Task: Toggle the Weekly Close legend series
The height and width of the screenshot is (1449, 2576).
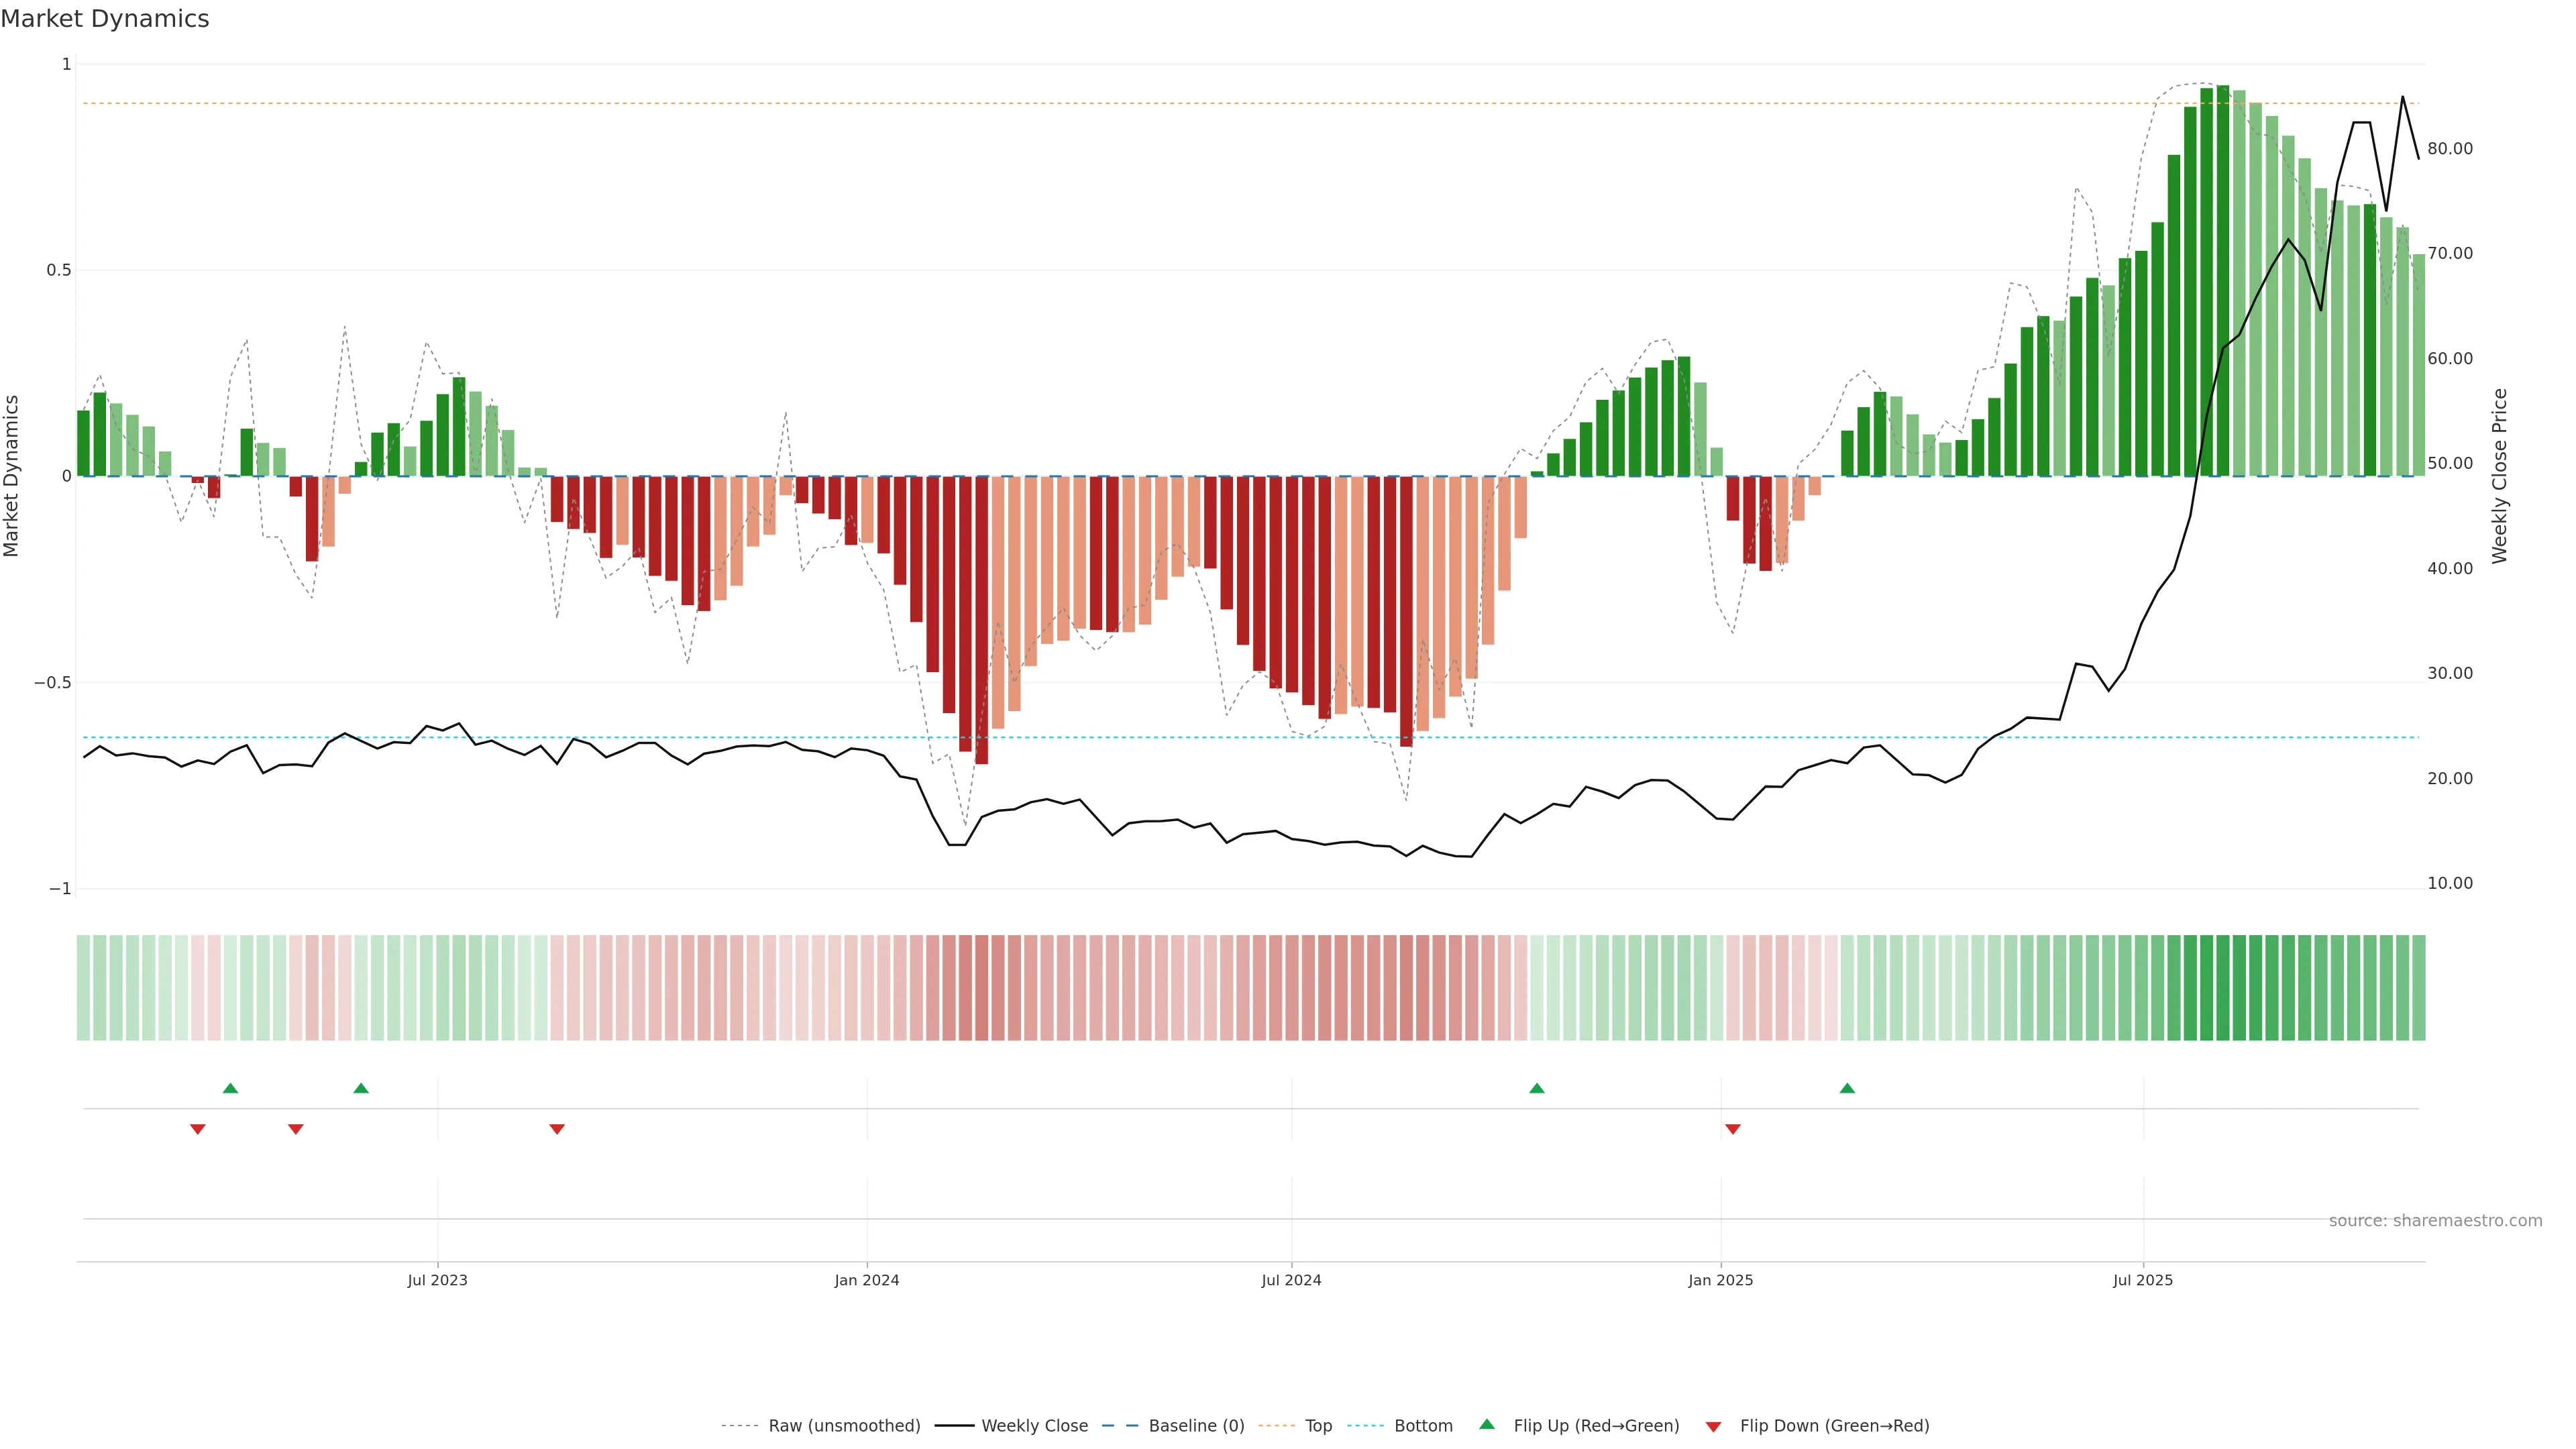Action: pos(1034,1426)
